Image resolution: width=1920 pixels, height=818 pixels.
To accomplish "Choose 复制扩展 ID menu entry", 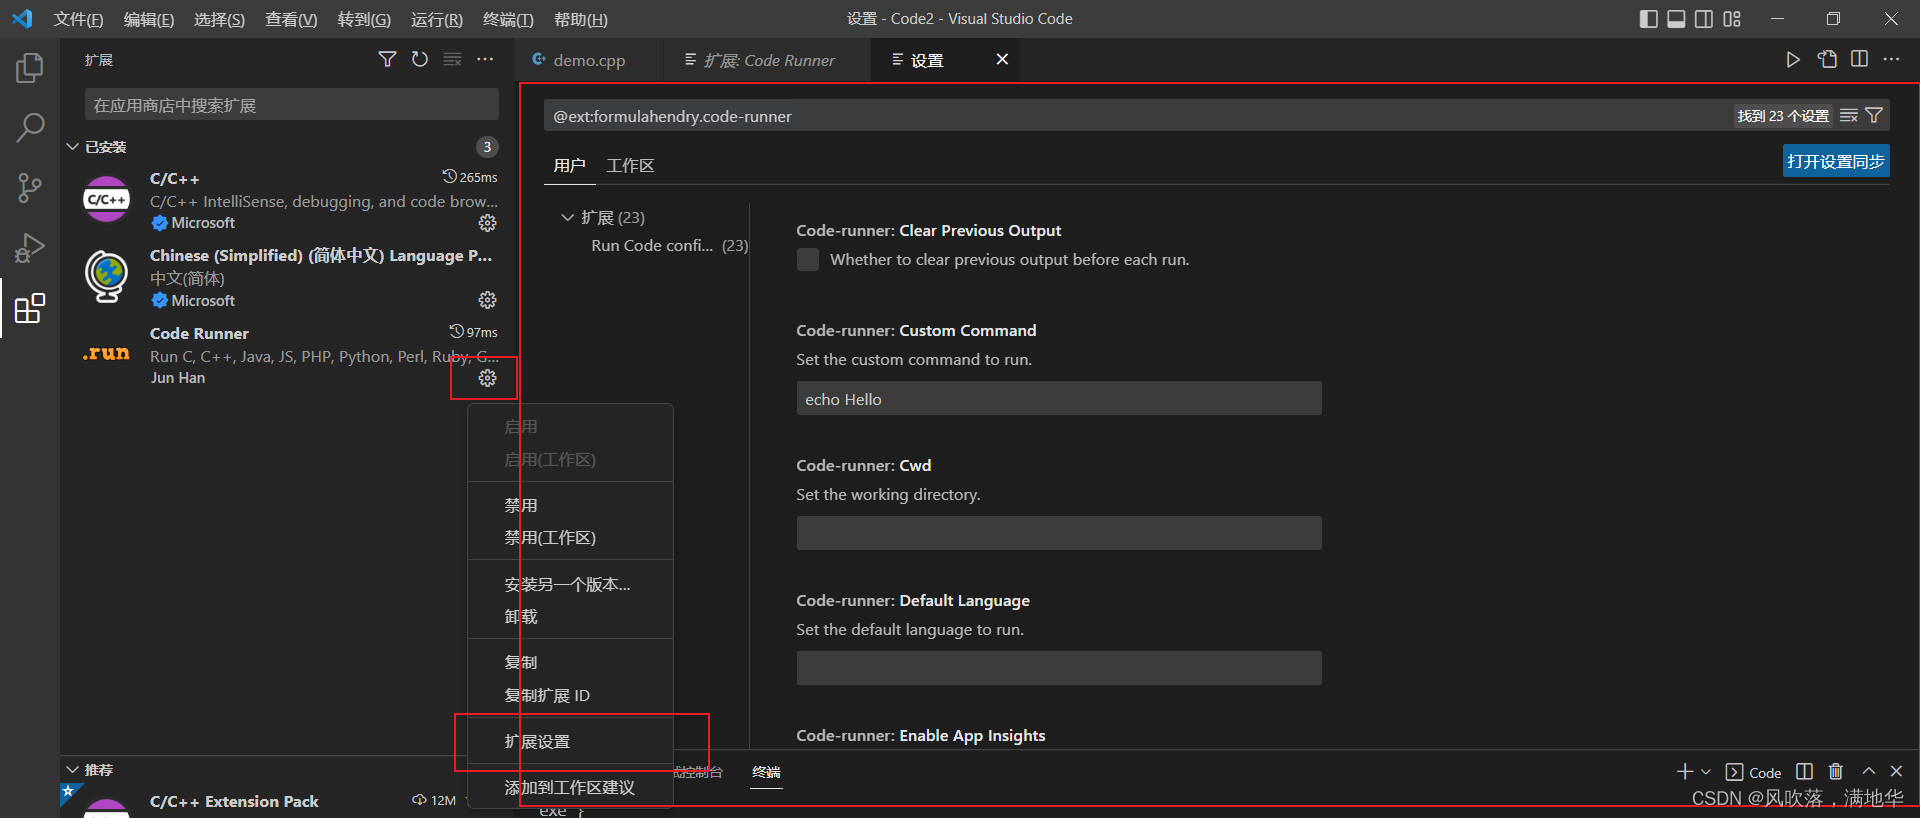I will pyautogui.click(x=570, y=696).
